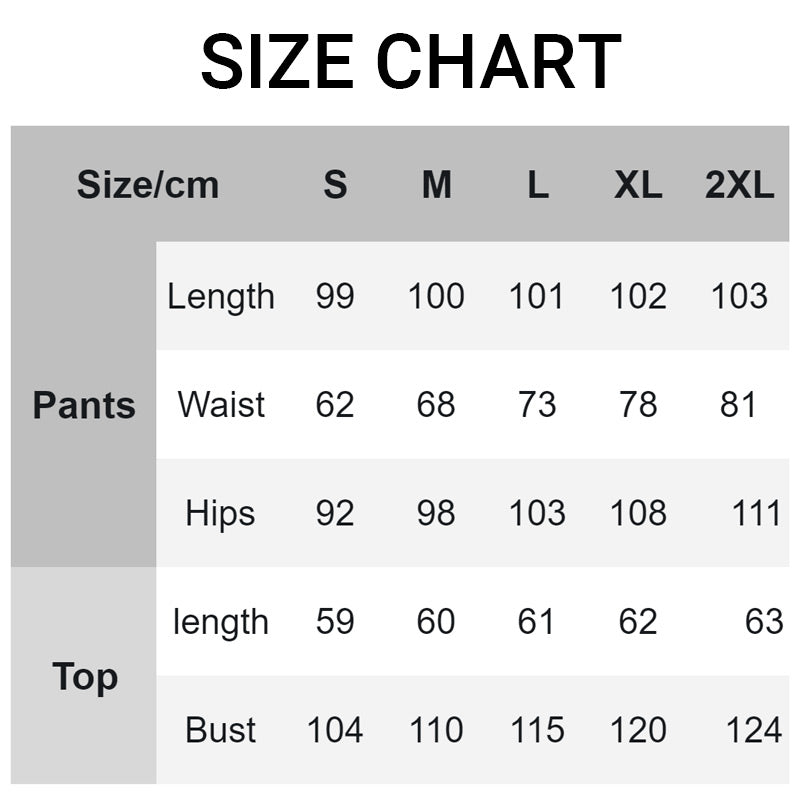Viewport: 800px width, 800px height.
Task: Select the Pants Length row label
Action: click(x=220, y=296)
